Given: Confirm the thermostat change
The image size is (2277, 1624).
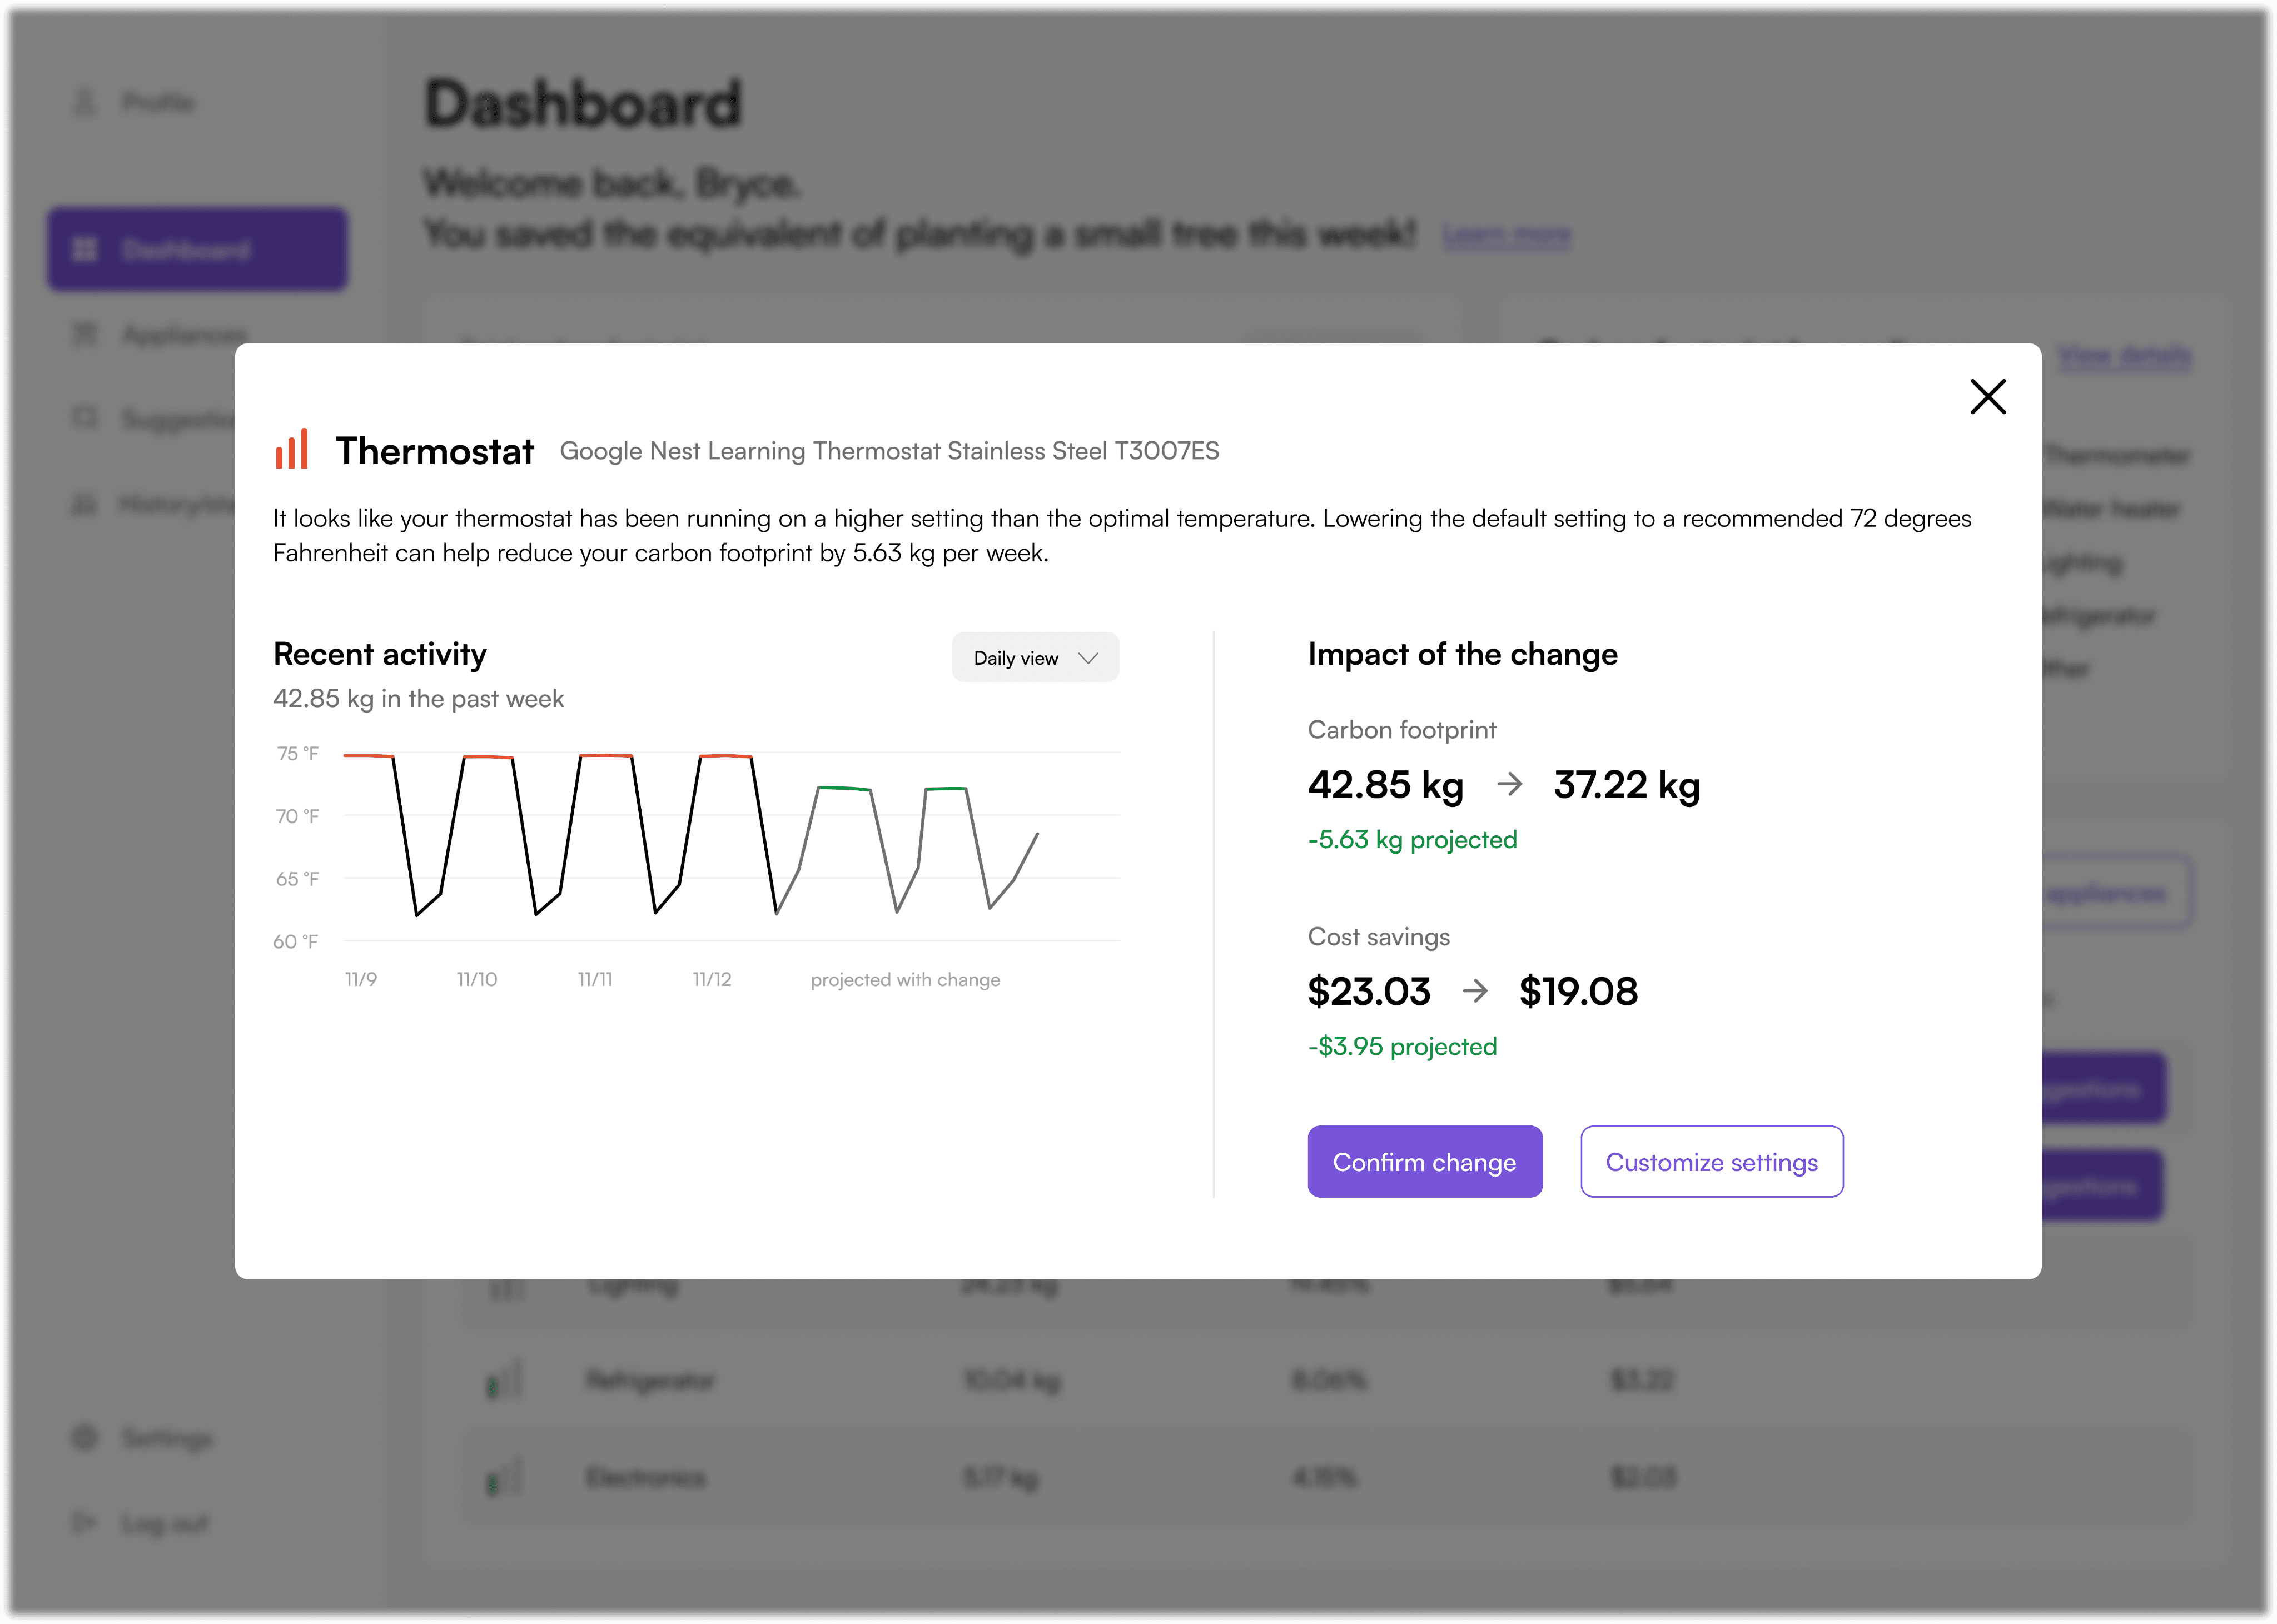Looking at the screenshot, I should (1424, 1162).
